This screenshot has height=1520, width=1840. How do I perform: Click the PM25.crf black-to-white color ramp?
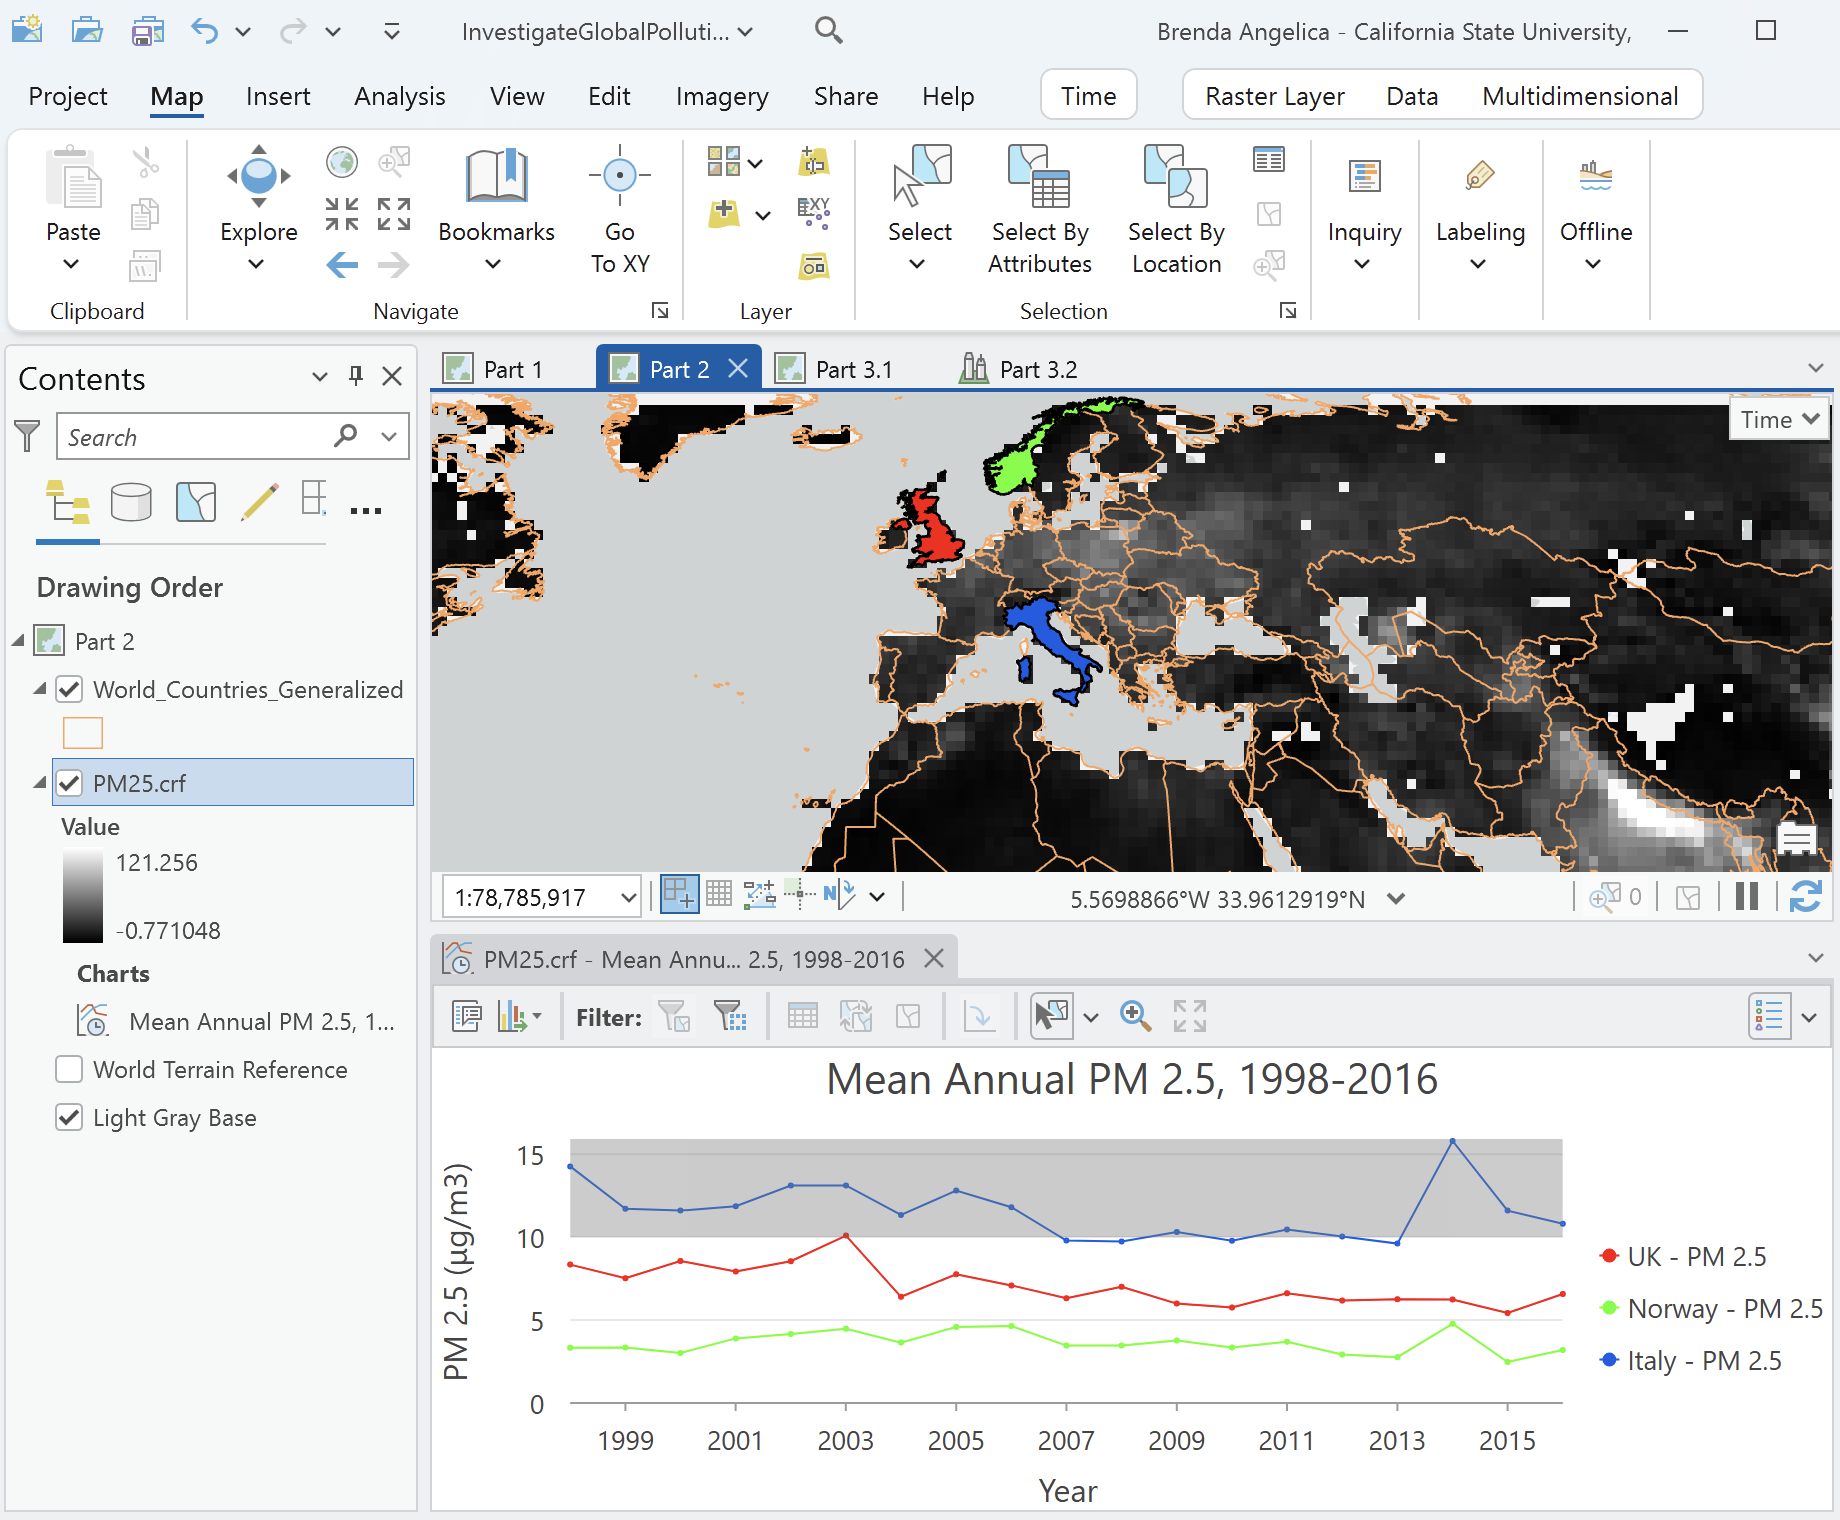click(83, 896)
